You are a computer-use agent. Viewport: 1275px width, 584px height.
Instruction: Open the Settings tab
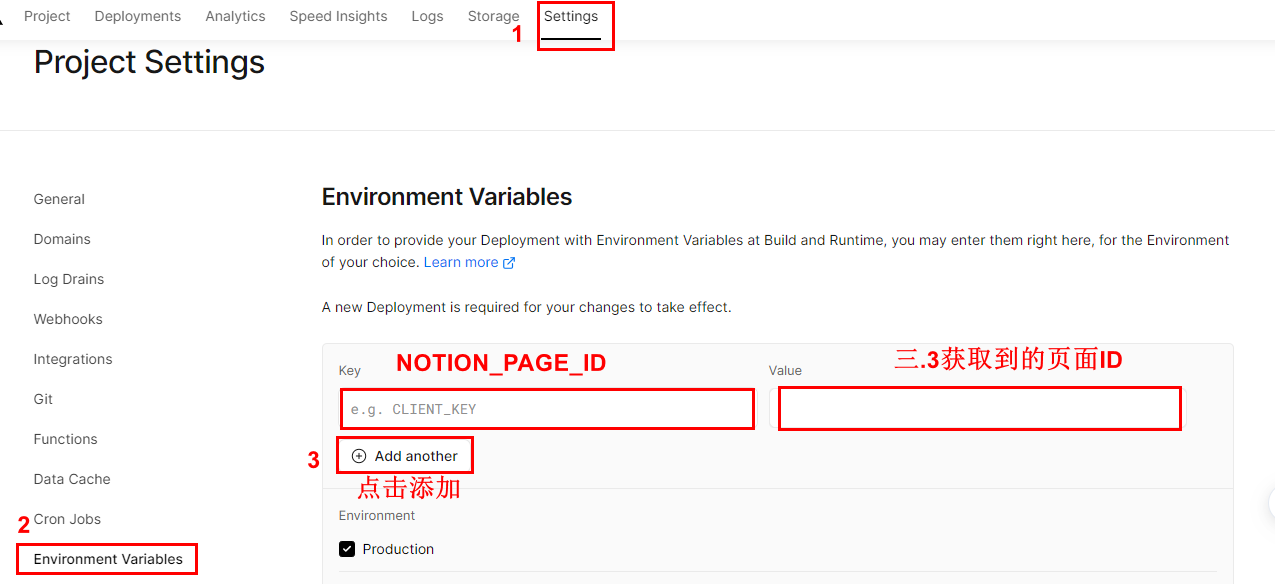[x=571, y=16]
